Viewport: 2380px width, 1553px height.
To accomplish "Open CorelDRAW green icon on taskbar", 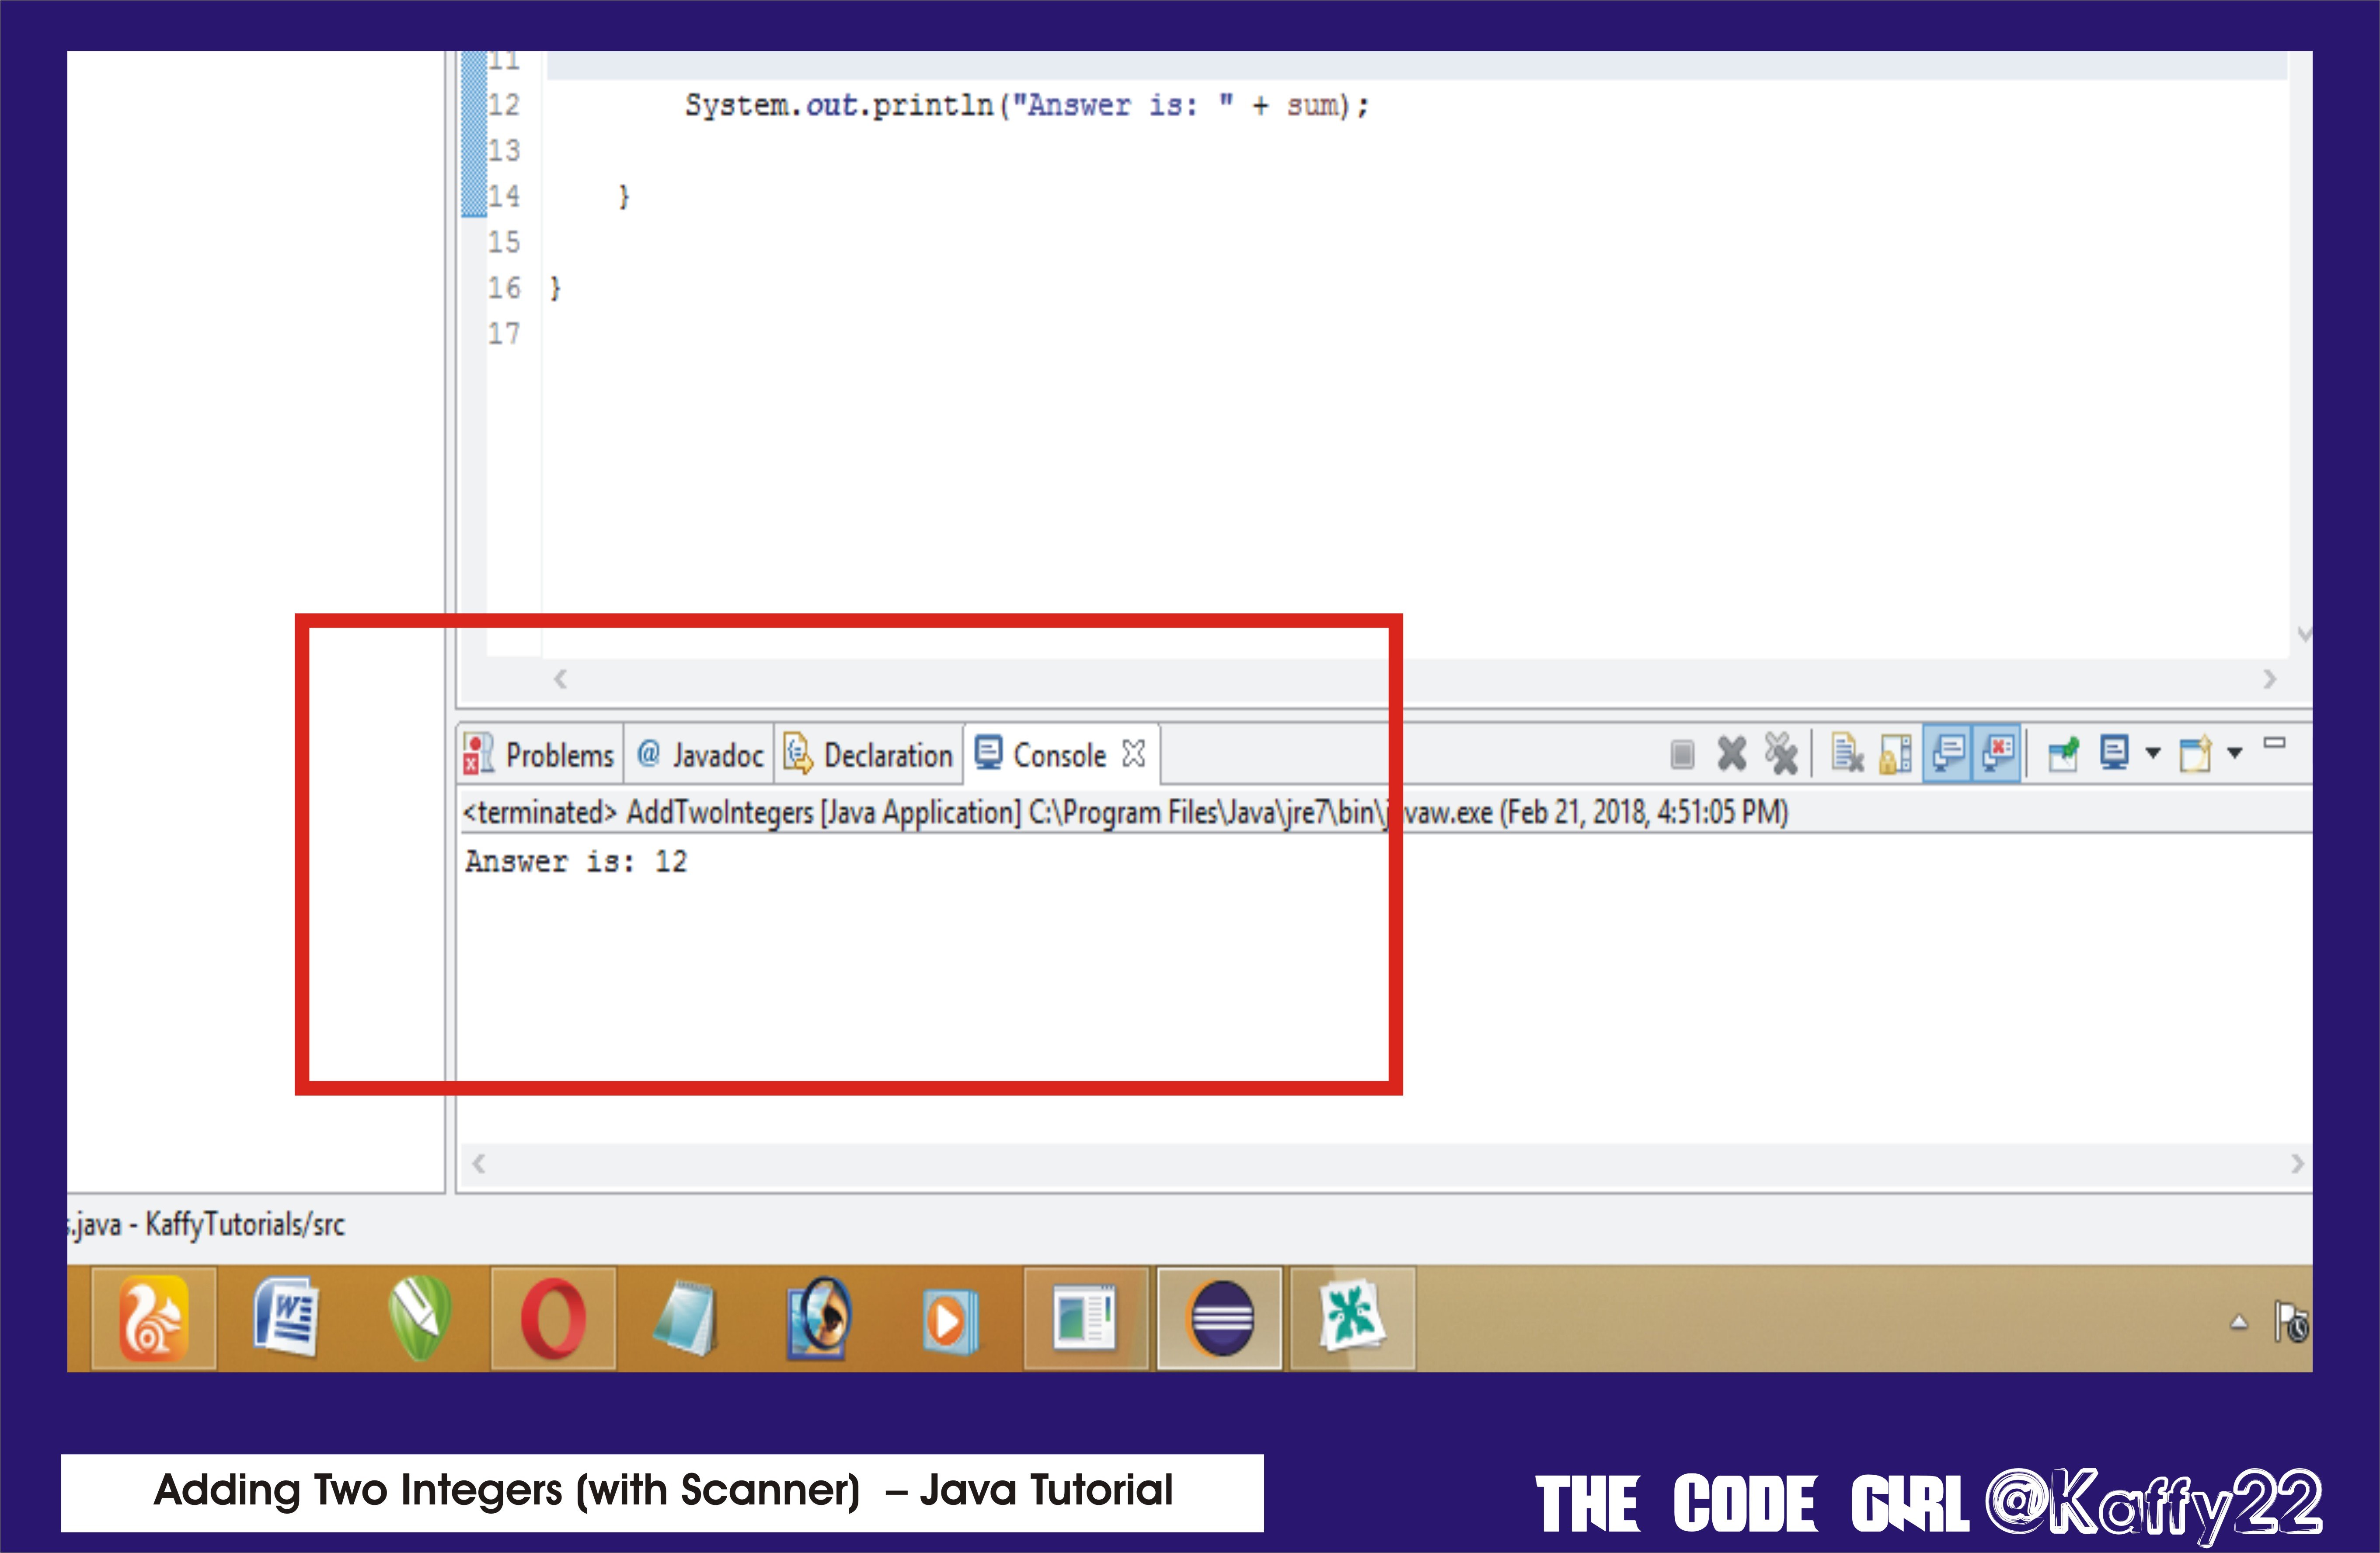I will point(420,1318).
